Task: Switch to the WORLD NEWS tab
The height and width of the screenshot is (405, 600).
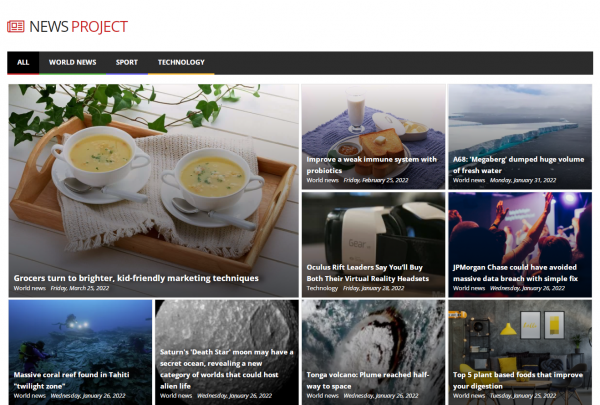Action: click(72, 62)
